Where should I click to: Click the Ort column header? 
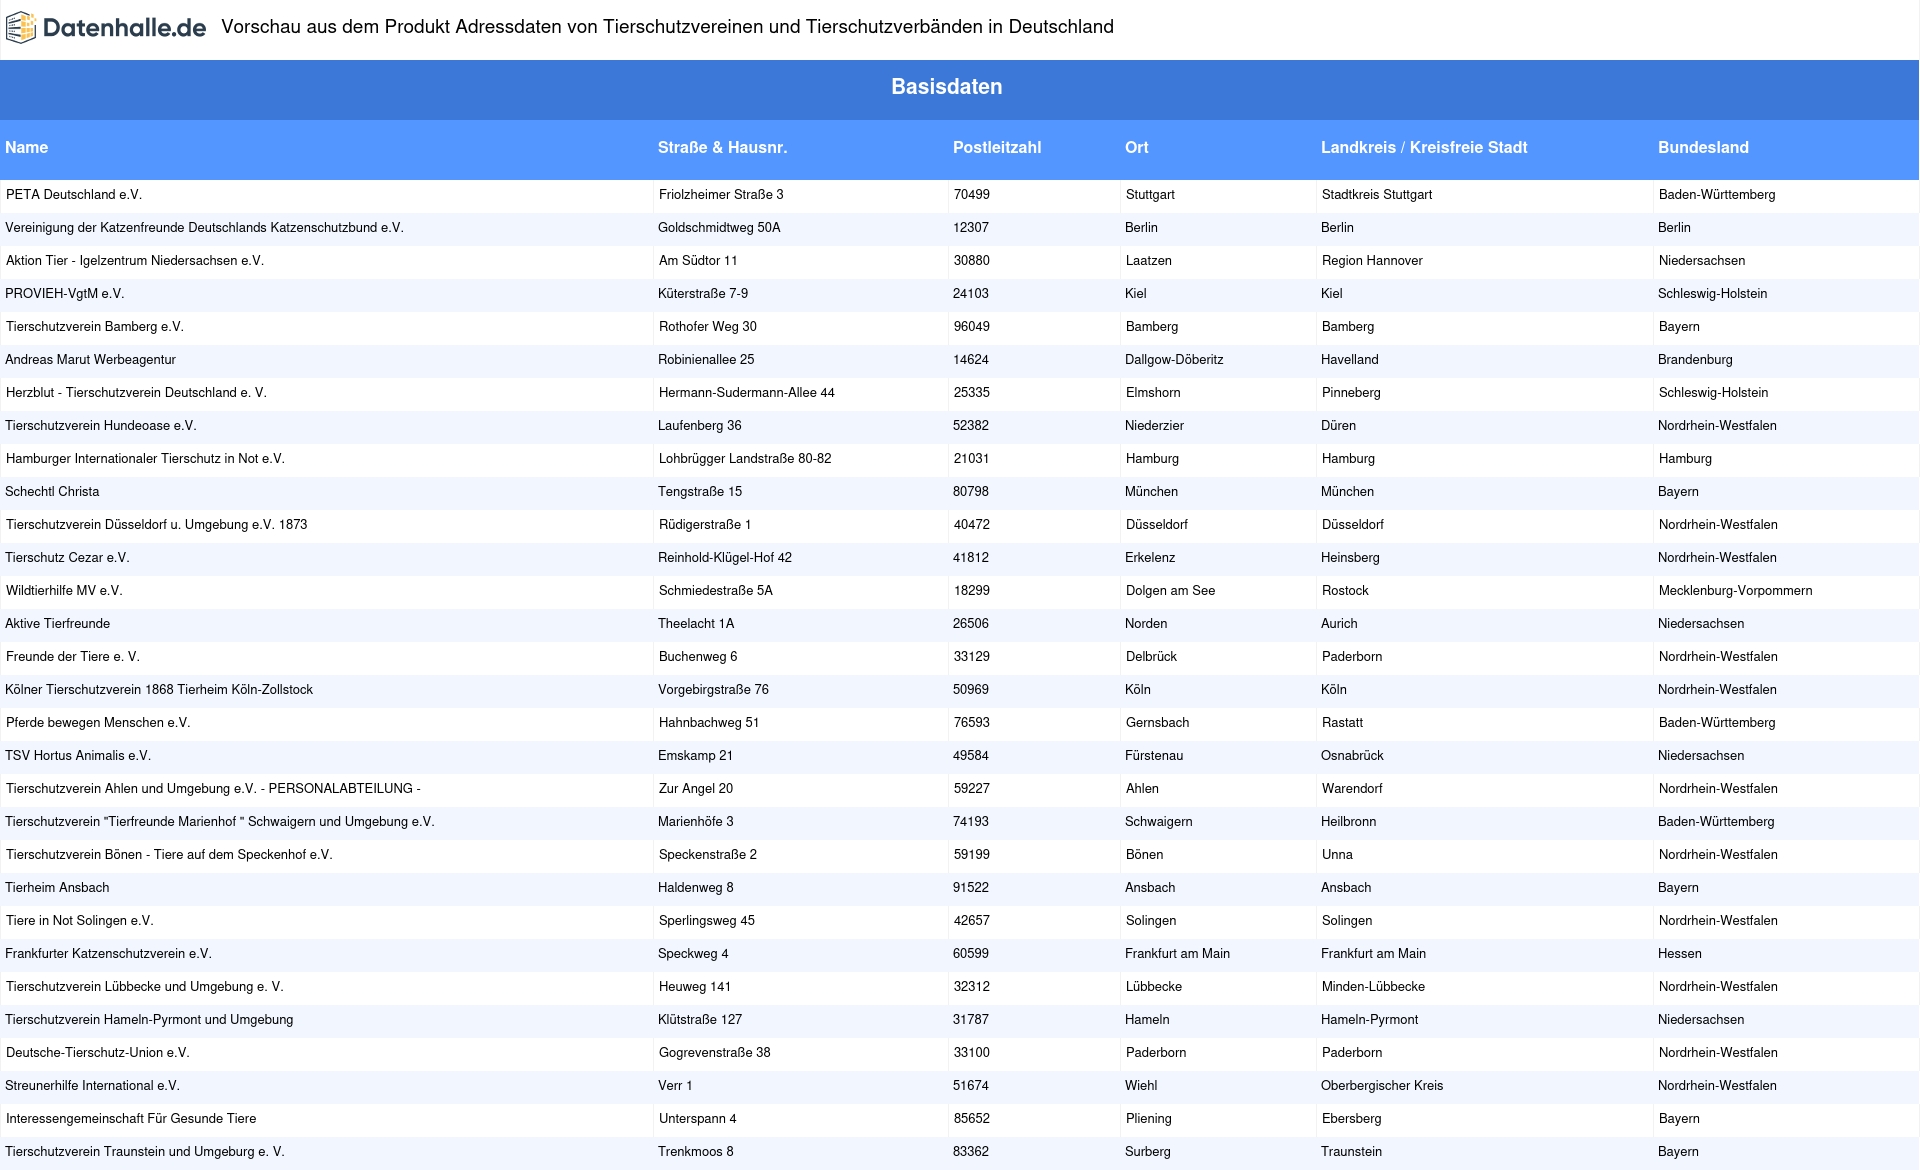[x=1136, y=147]
